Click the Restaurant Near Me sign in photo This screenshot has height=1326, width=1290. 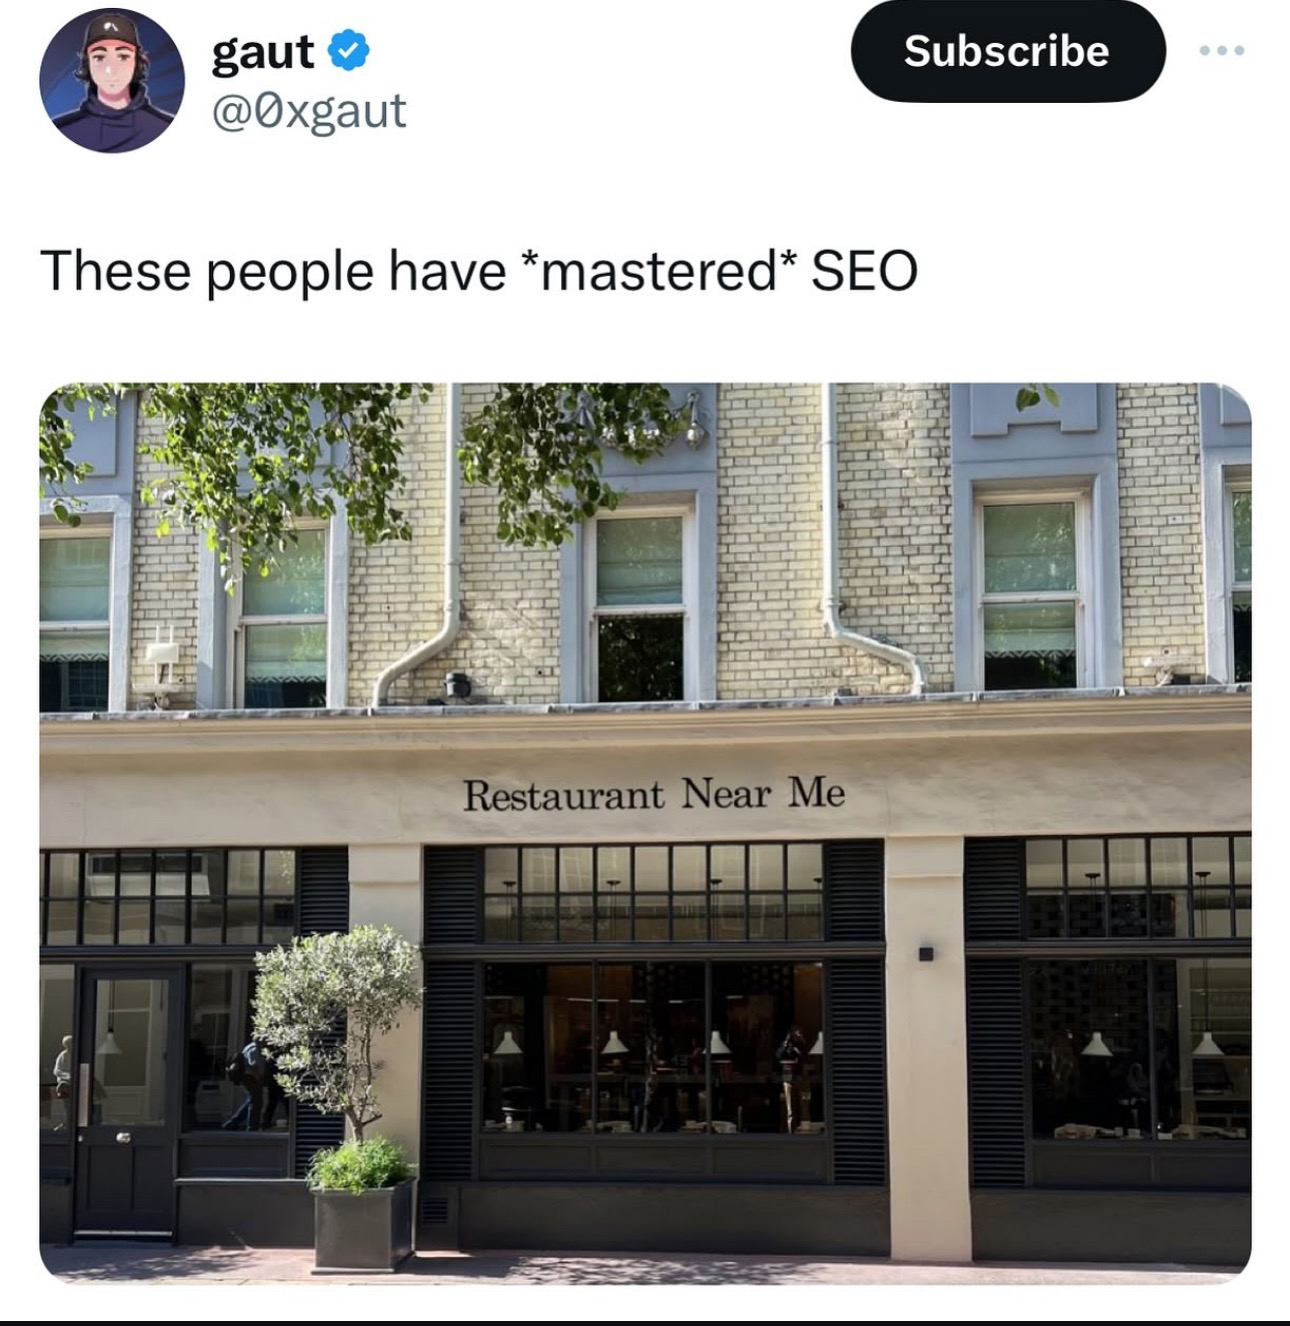654,795
